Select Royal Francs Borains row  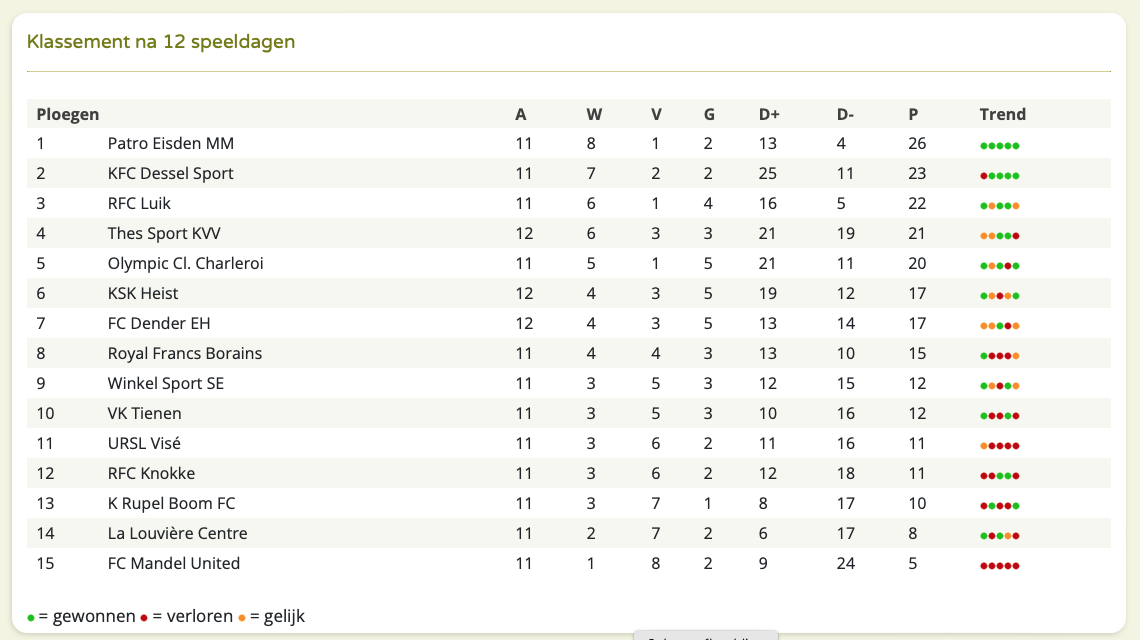coord(569,353)
